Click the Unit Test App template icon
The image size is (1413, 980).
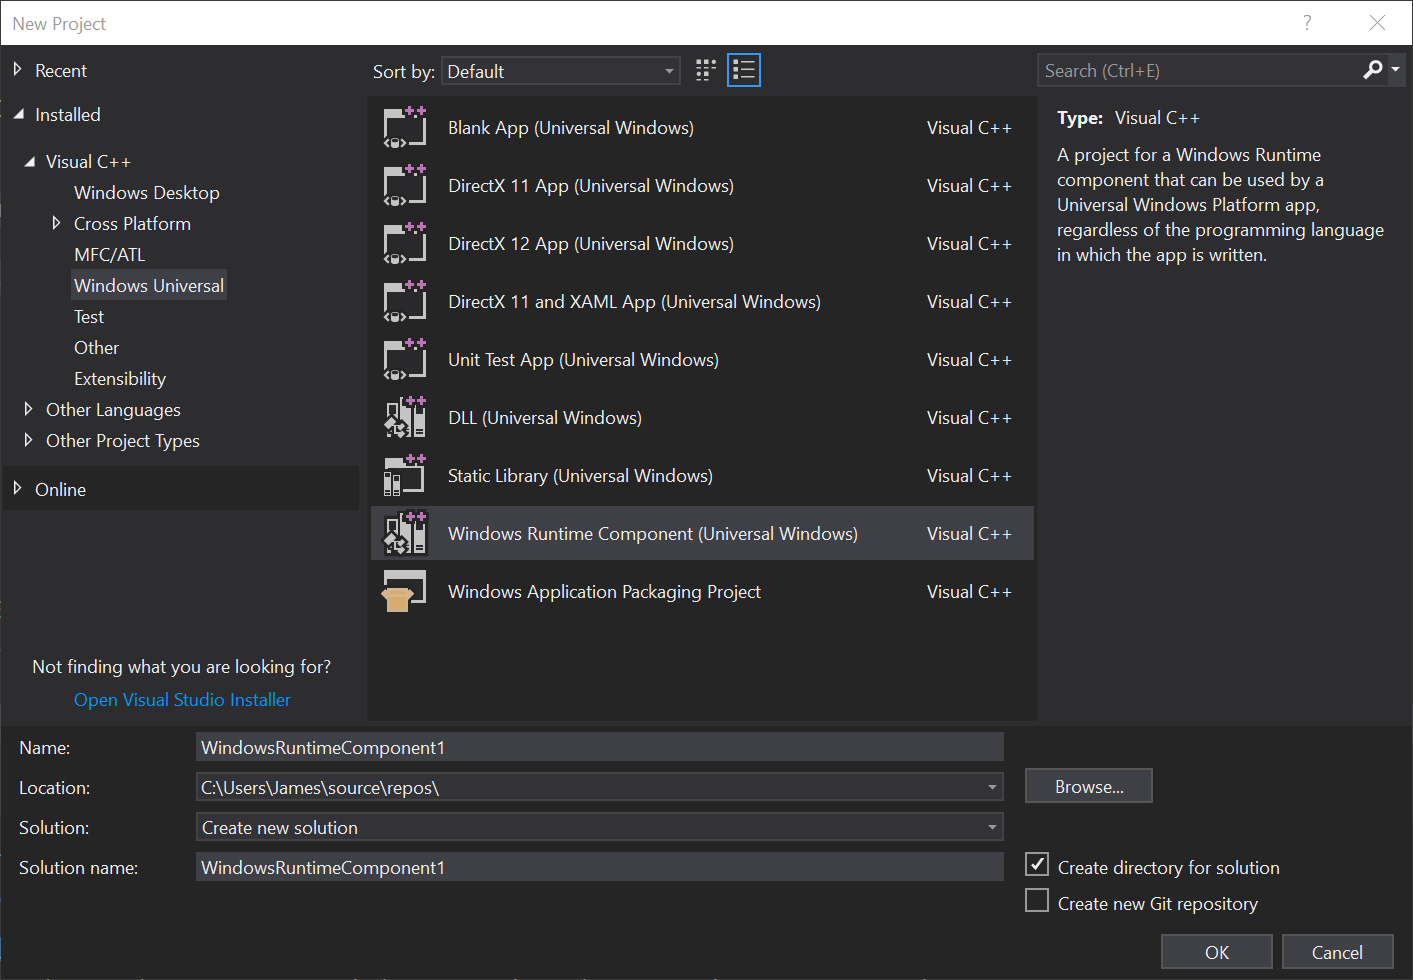pos(404,359)
